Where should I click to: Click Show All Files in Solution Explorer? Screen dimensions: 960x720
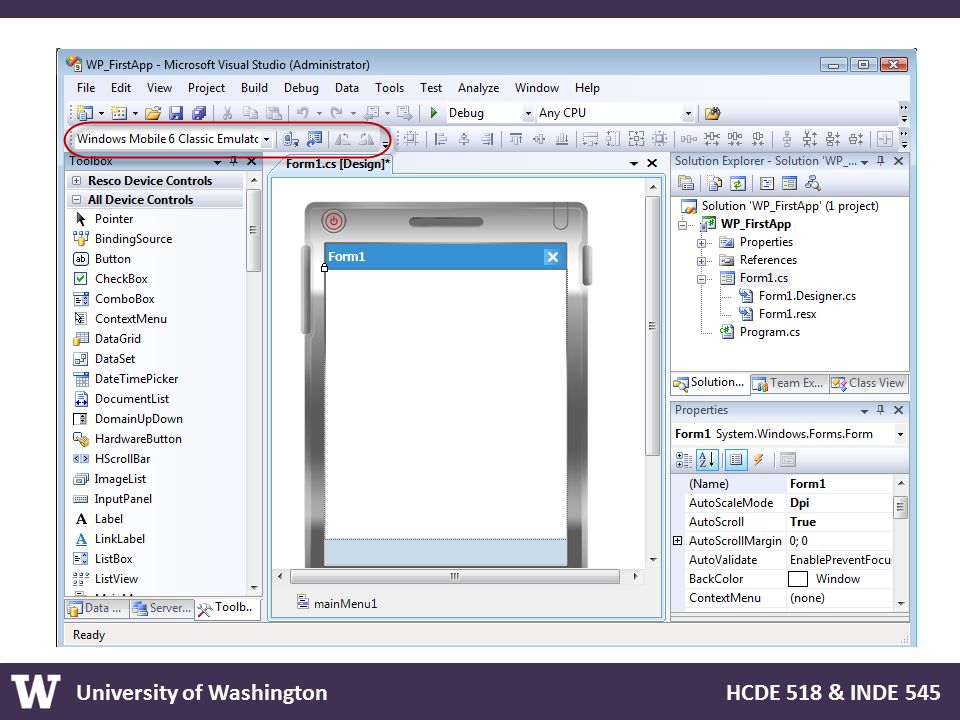pos(714,183)
